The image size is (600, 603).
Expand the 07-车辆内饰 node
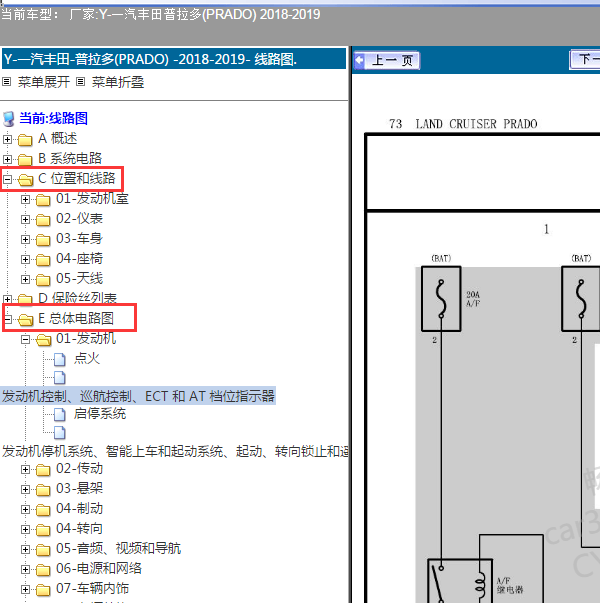25,589
